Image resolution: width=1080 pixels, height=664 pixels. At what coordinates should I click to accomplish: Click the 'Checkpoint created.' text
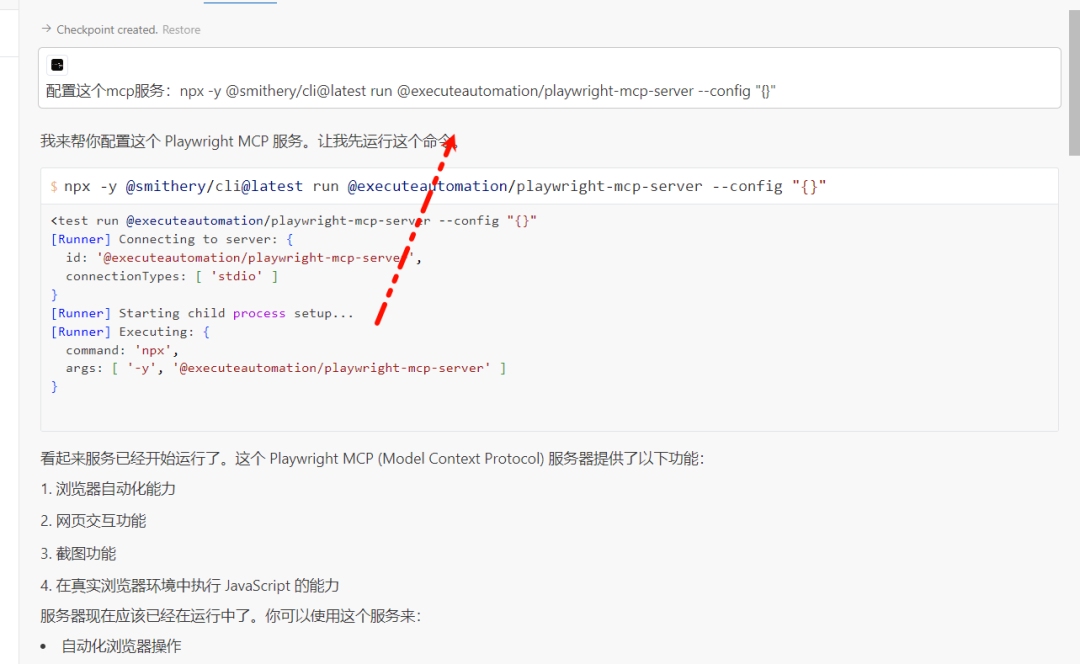[107, 30]
